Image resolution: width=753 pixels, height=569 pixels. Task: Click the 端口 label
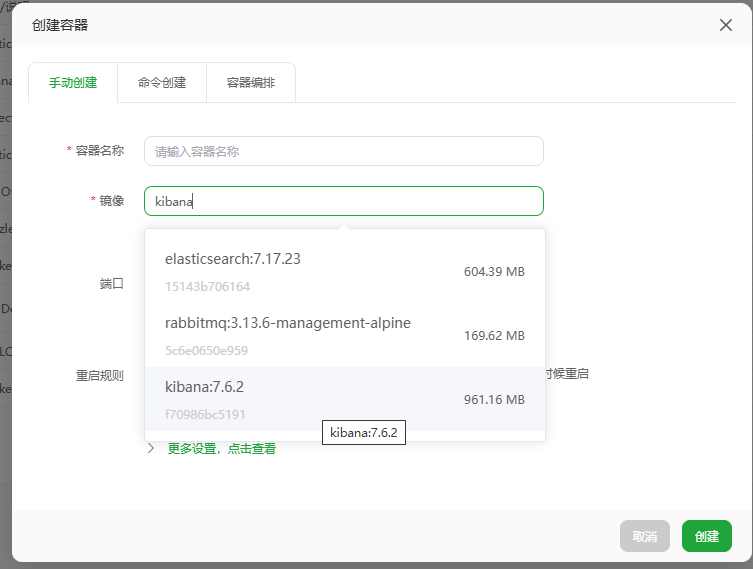pos(111,284)
